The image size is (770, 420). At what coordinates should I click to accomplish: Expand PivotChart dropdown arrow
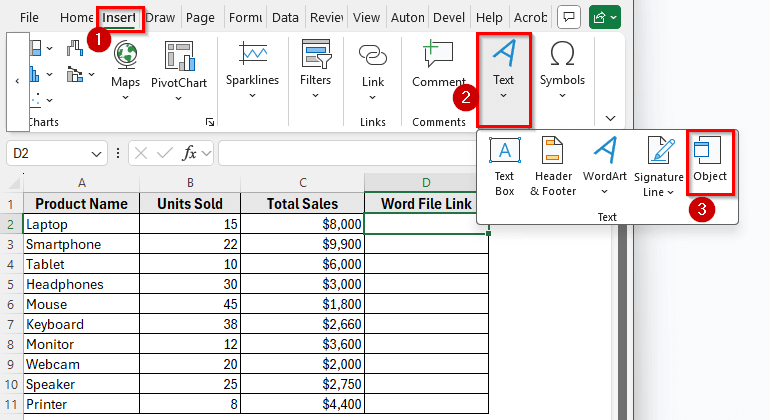pos(179,99)
